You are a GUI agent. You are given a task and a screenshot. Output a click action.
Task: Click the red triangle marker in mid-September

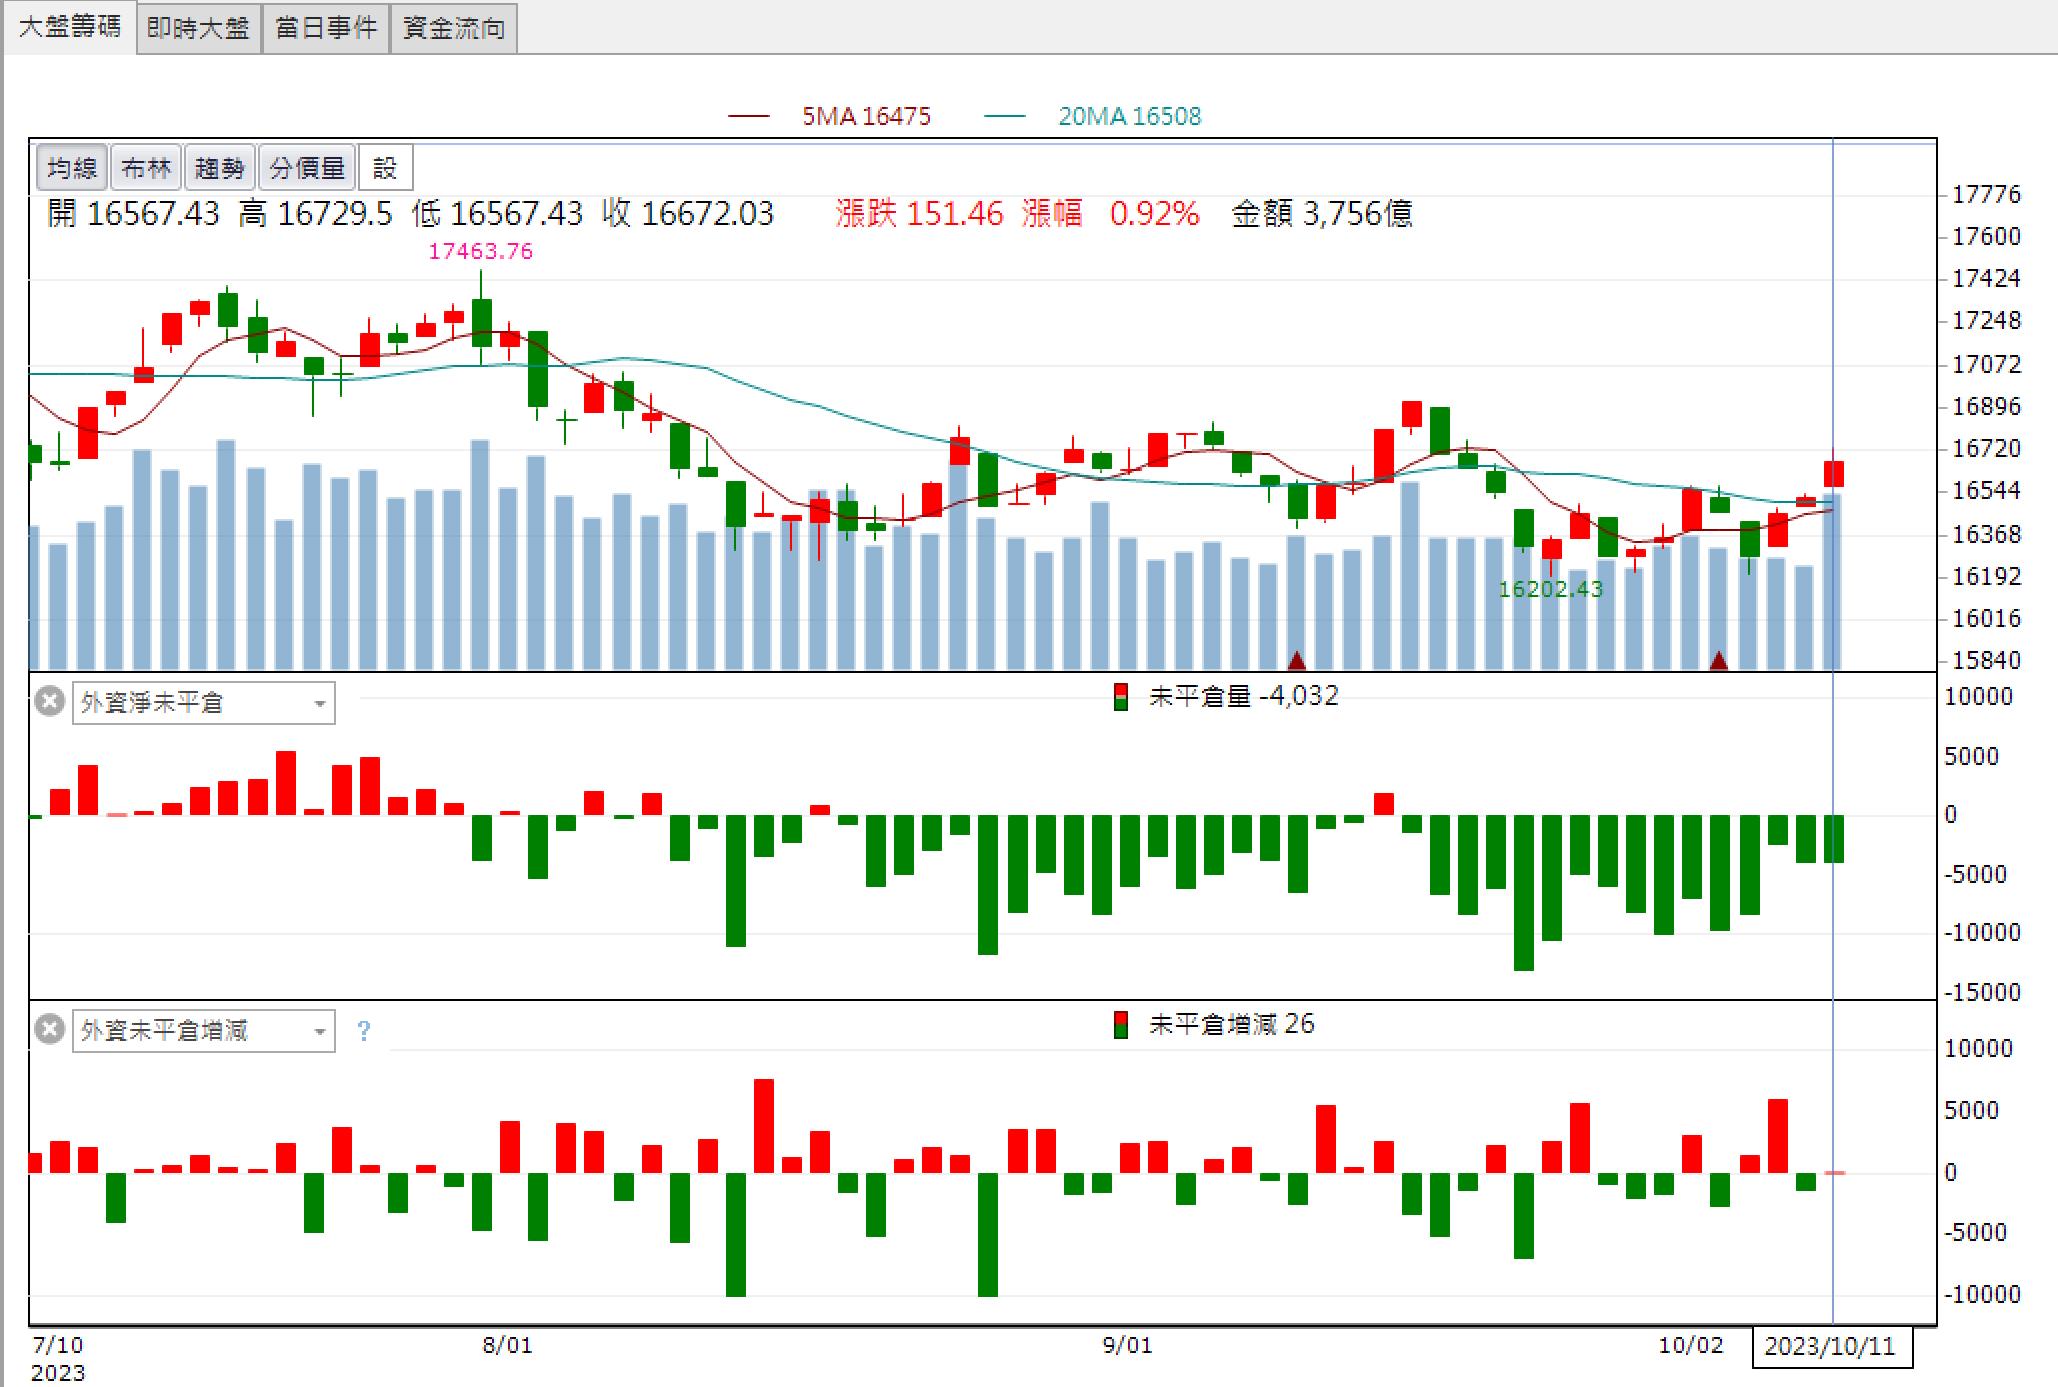1297,660
